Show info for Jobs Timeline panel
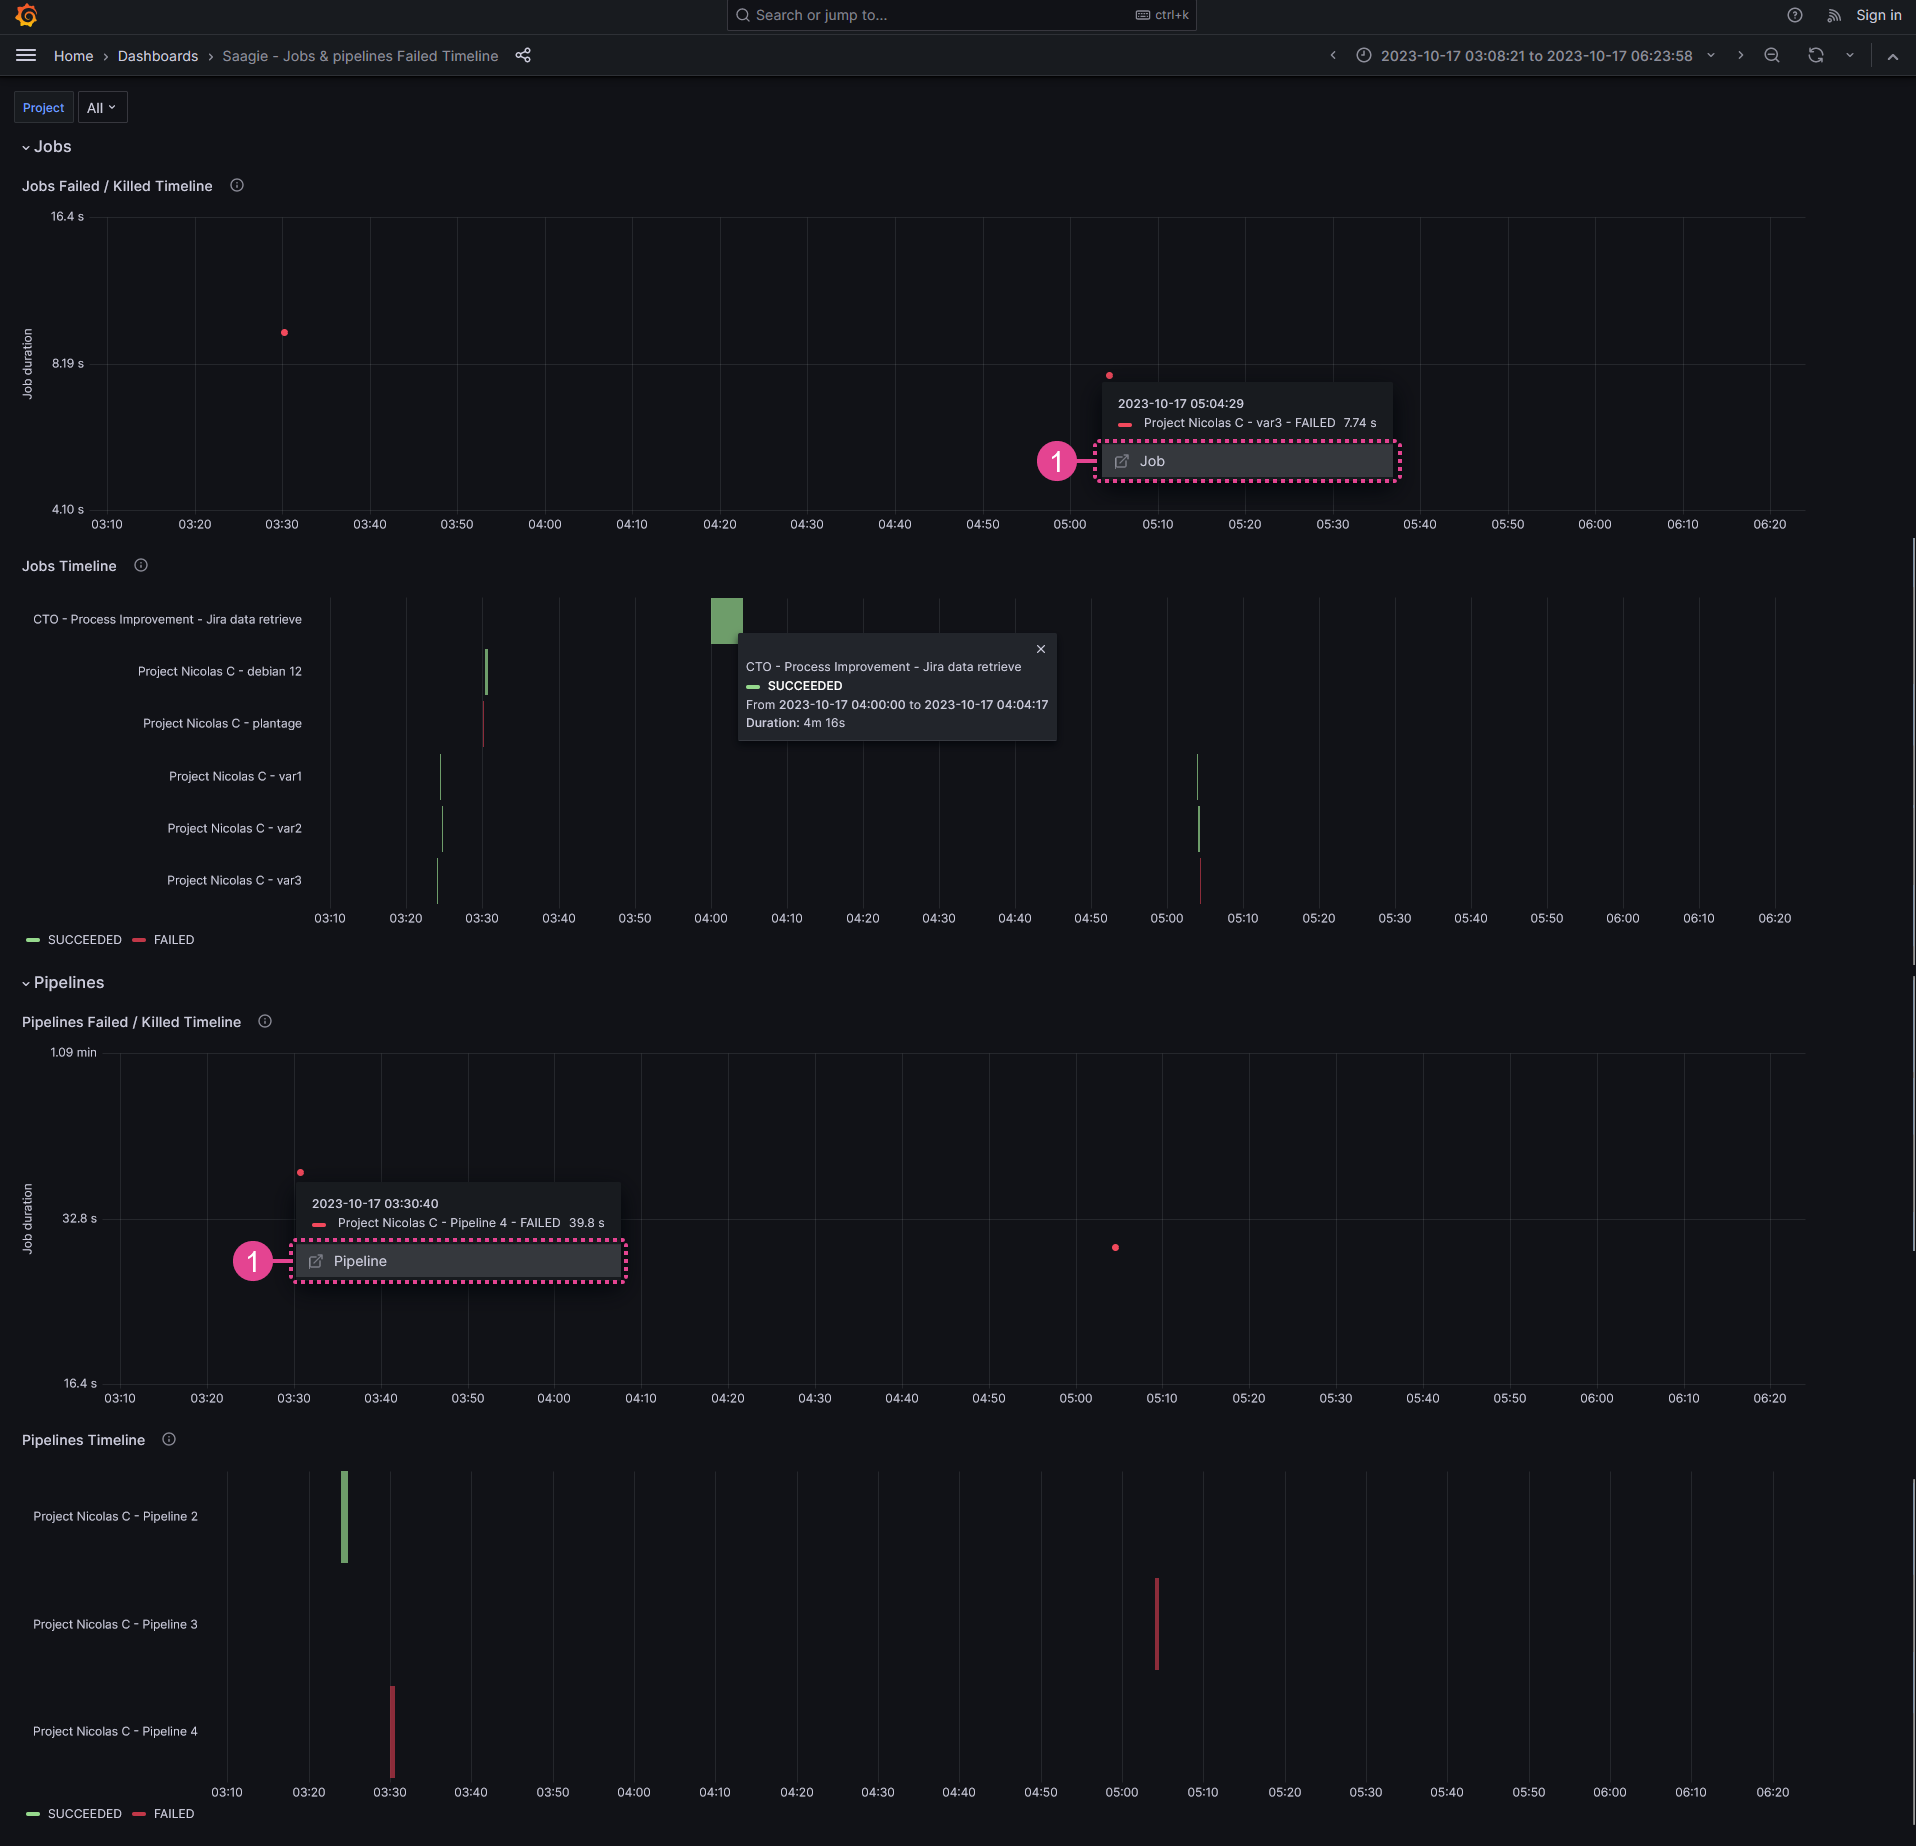 141,565
